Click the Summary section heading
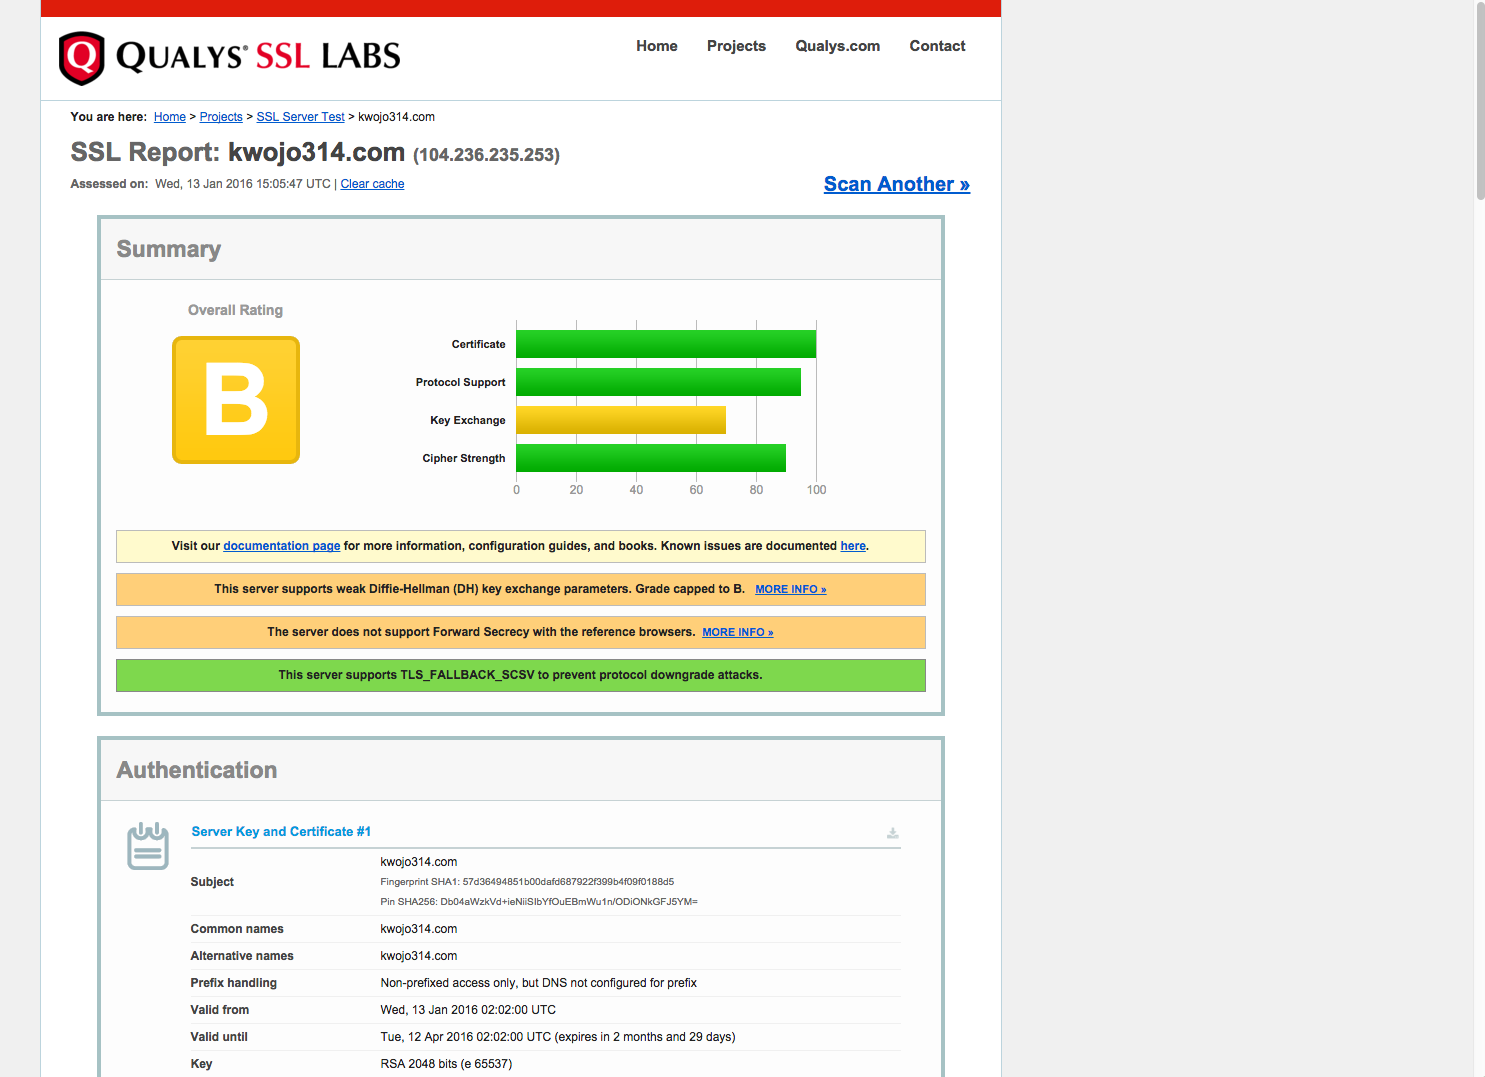 coord(169,249)
